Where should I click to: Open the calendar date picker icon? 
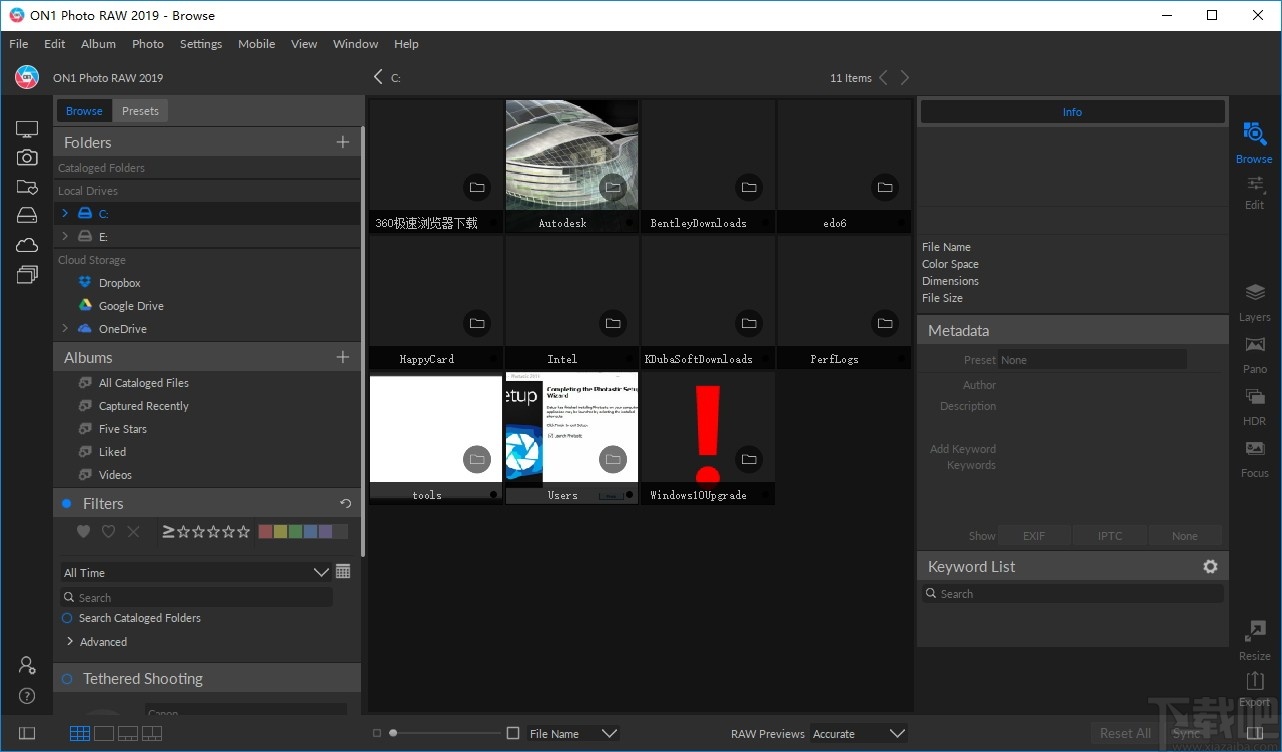coord(343,571)
